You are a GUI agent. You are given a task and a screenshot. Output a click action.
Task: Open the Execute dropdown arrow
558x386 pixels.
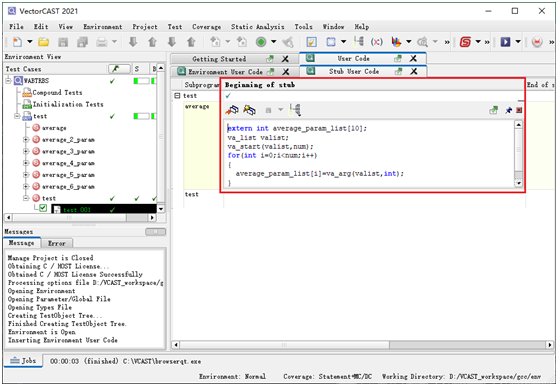pos(273,42)
